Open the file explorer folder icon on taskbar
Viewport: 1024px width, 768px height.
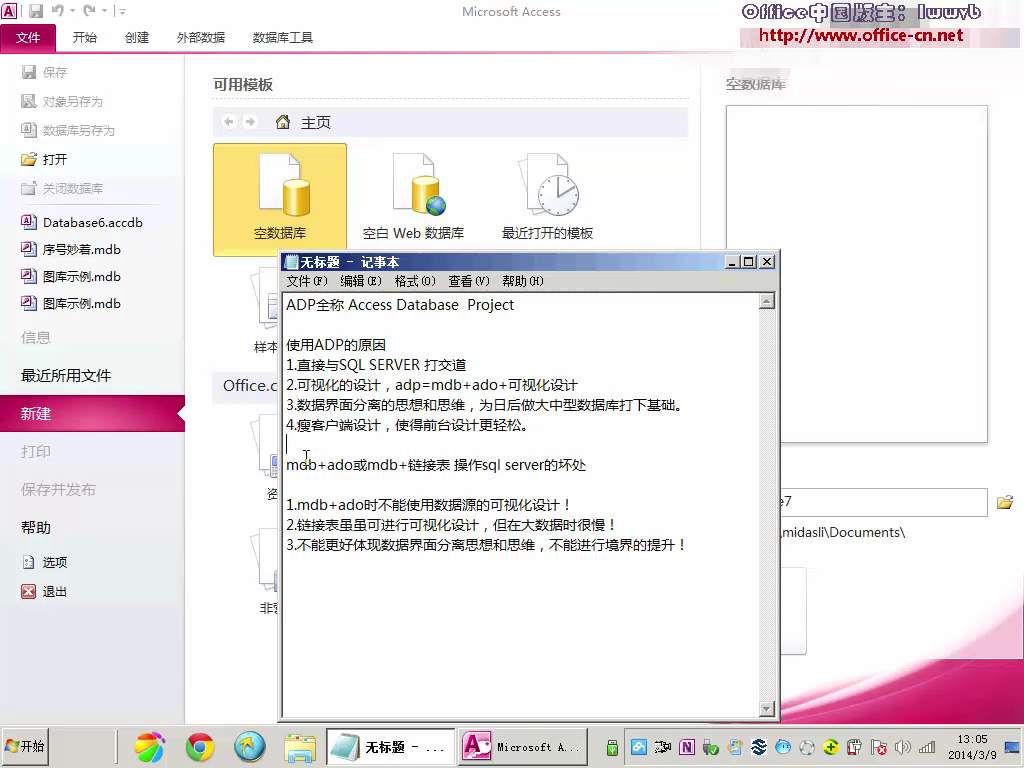(300, 747)
